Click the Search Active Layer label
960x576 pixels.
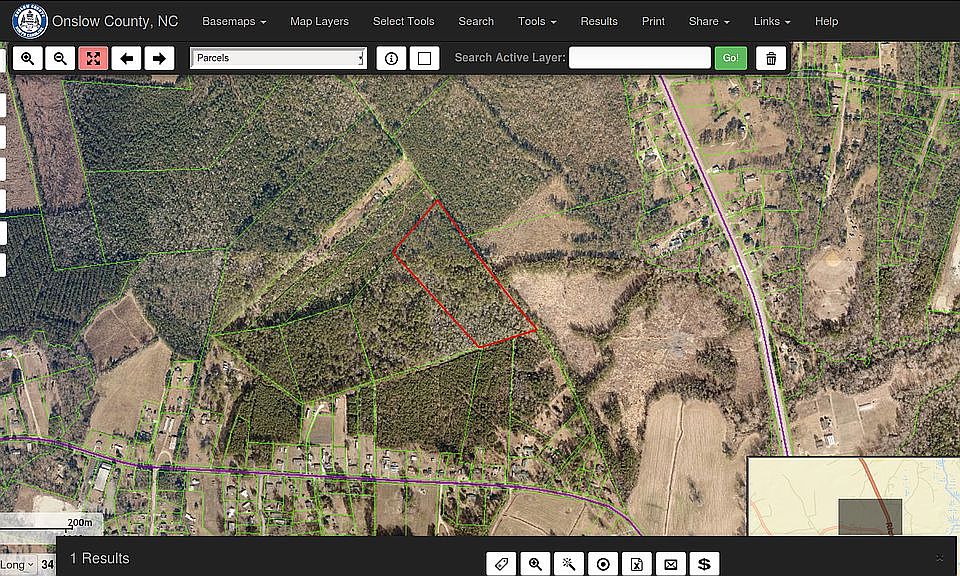coord(509,58)
